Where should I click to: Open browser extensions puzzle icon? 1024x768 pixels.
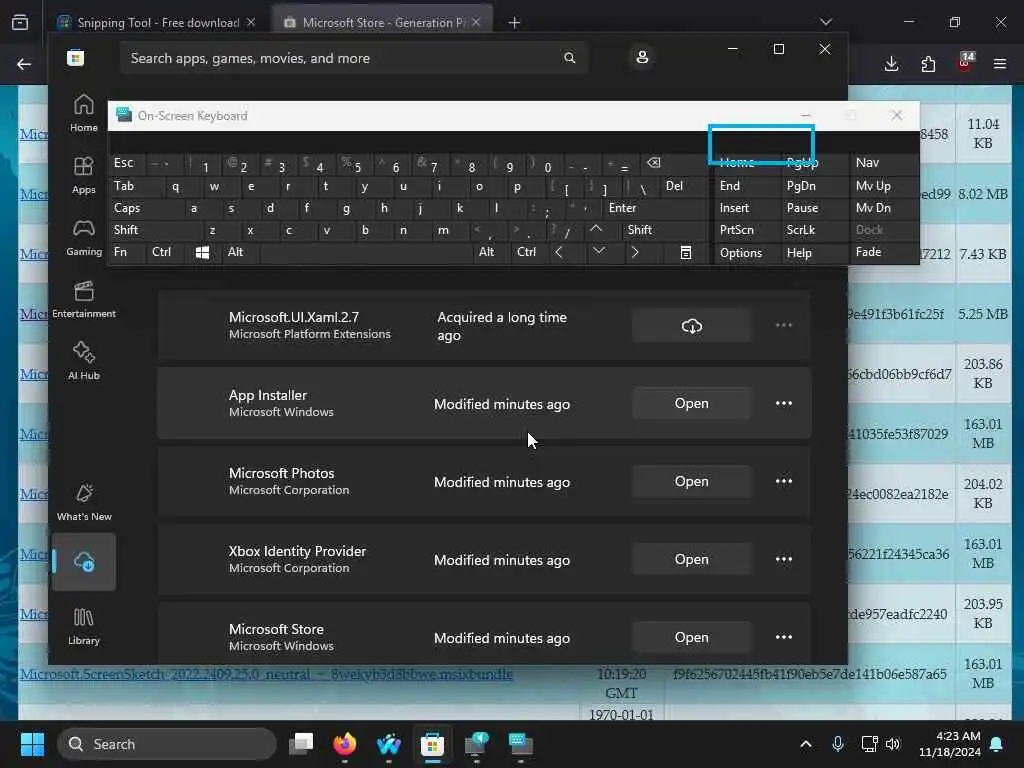point(928,64)
